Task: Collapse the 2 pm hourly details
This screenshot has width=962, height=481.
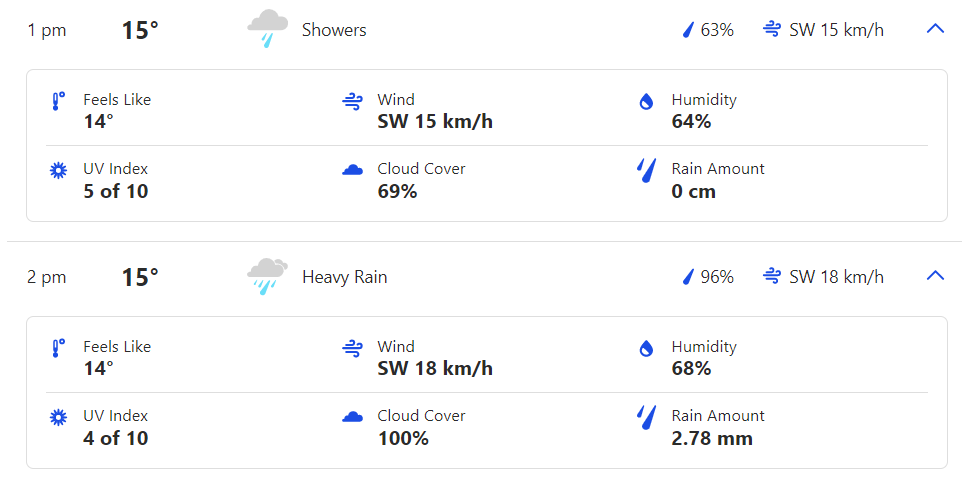Action: (935, 276)
